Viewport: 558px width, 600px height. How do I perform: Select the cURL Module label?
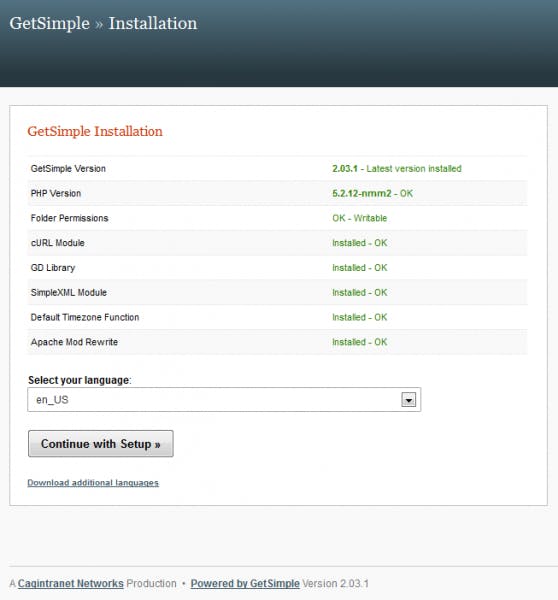click(x=57, y=243)
